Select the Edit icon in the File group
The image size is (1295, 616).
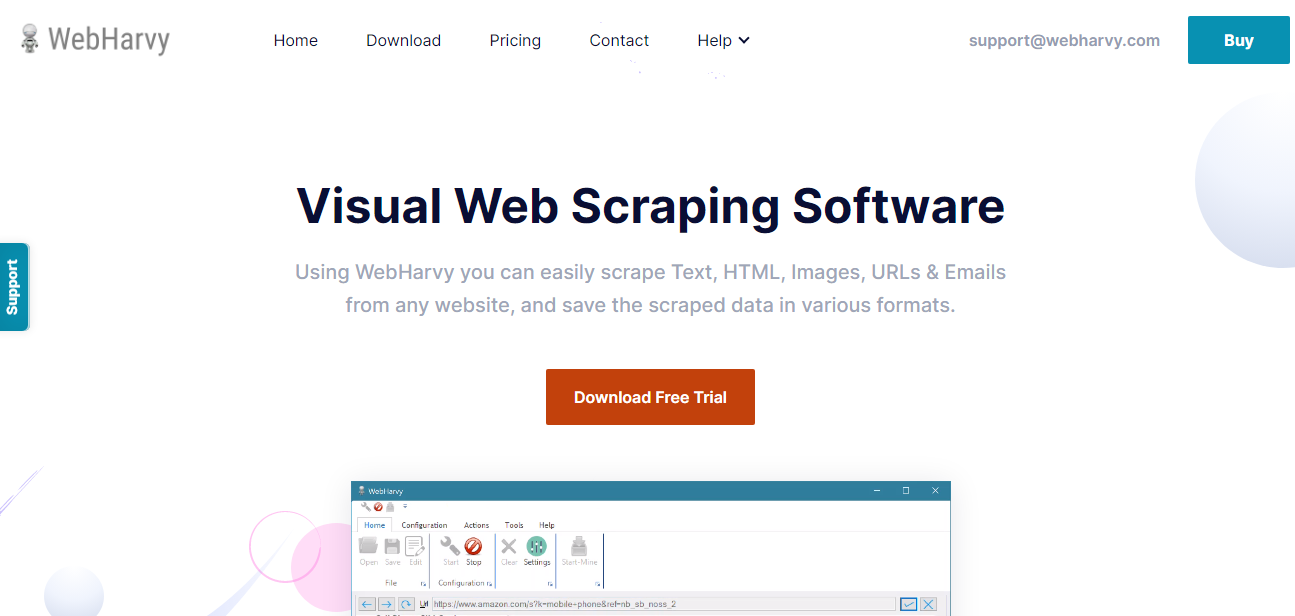414,549
